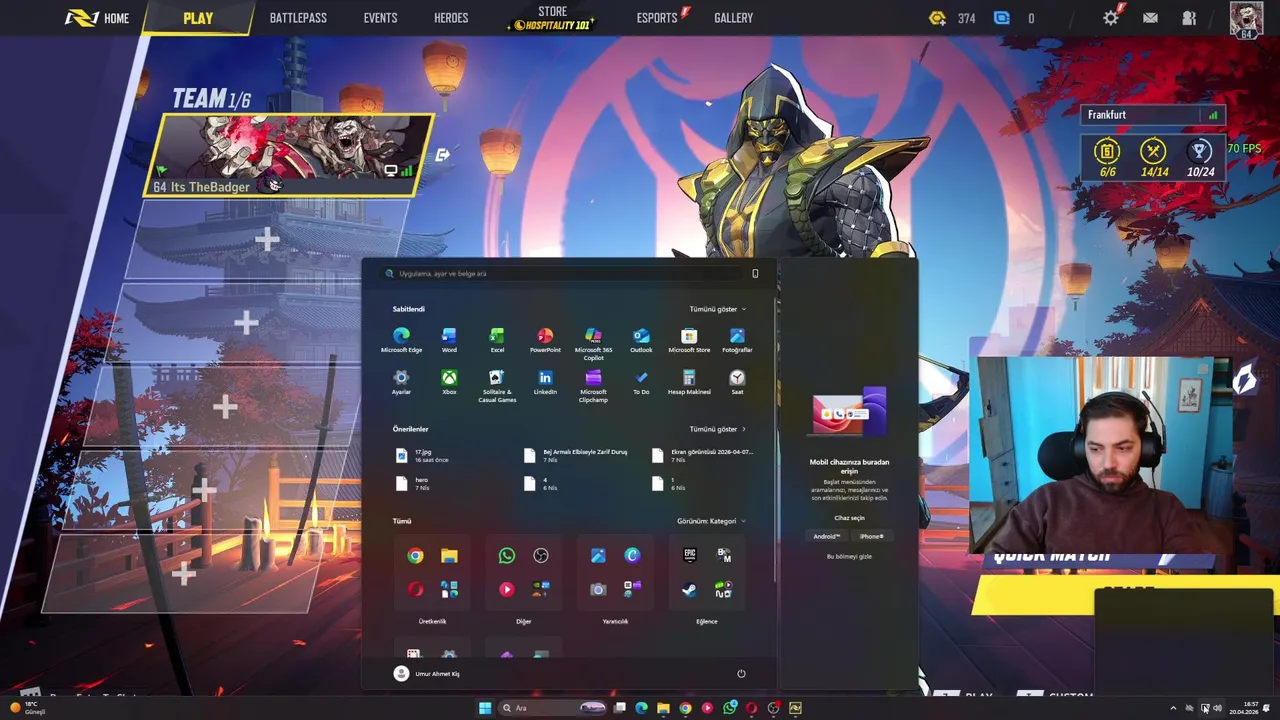Open the Fotoğraflar app
1280x720 pixels.
pos(737,340)
